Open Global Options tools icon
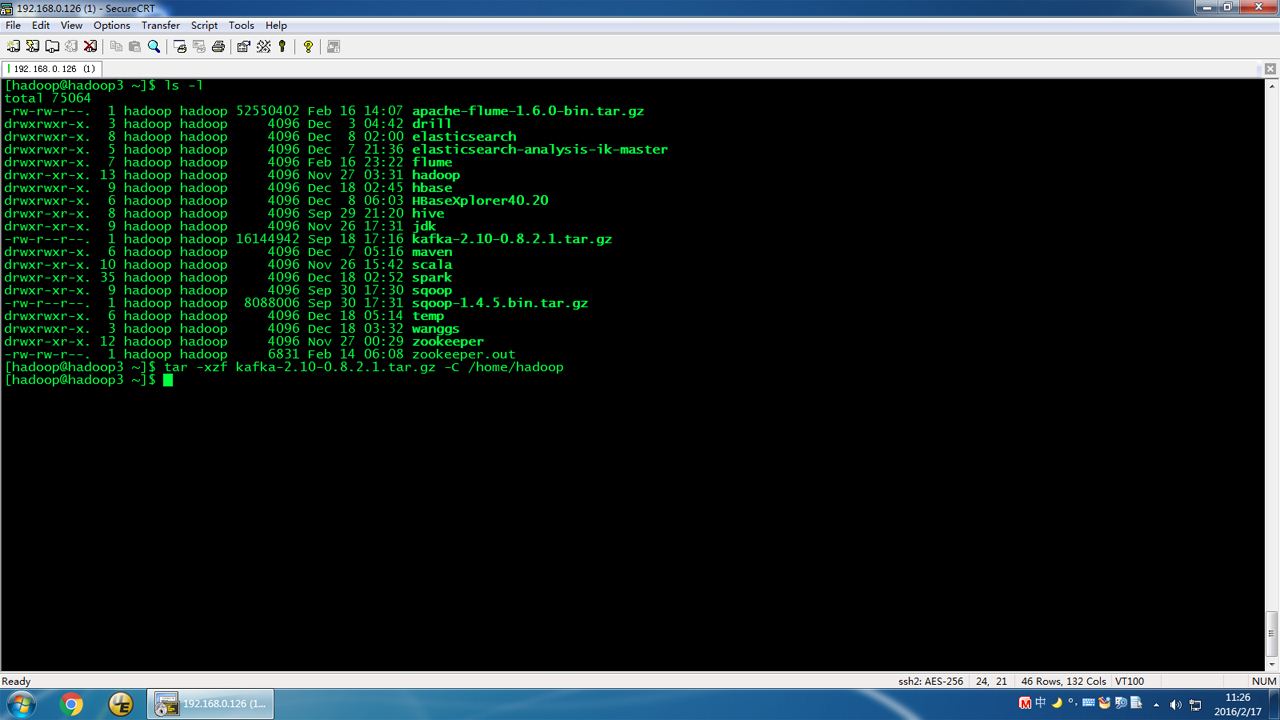The height and width of the screenshot is (720, 1280). (263, 46)
